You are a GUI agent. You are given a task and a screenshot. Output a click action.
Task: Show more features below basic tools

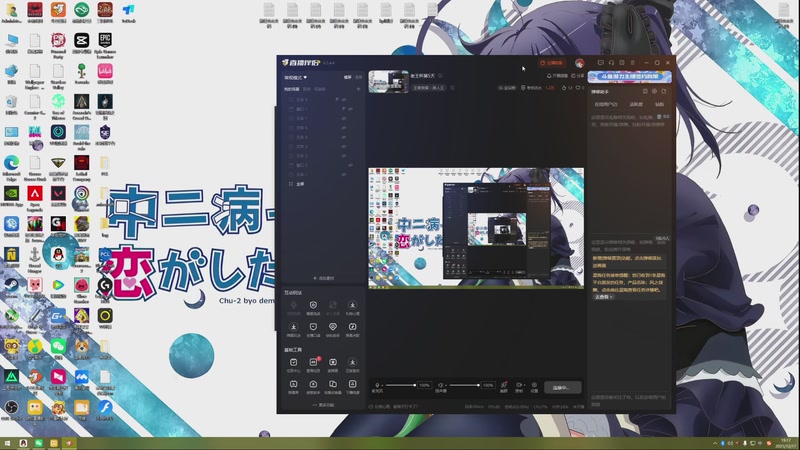click(323, 405)
